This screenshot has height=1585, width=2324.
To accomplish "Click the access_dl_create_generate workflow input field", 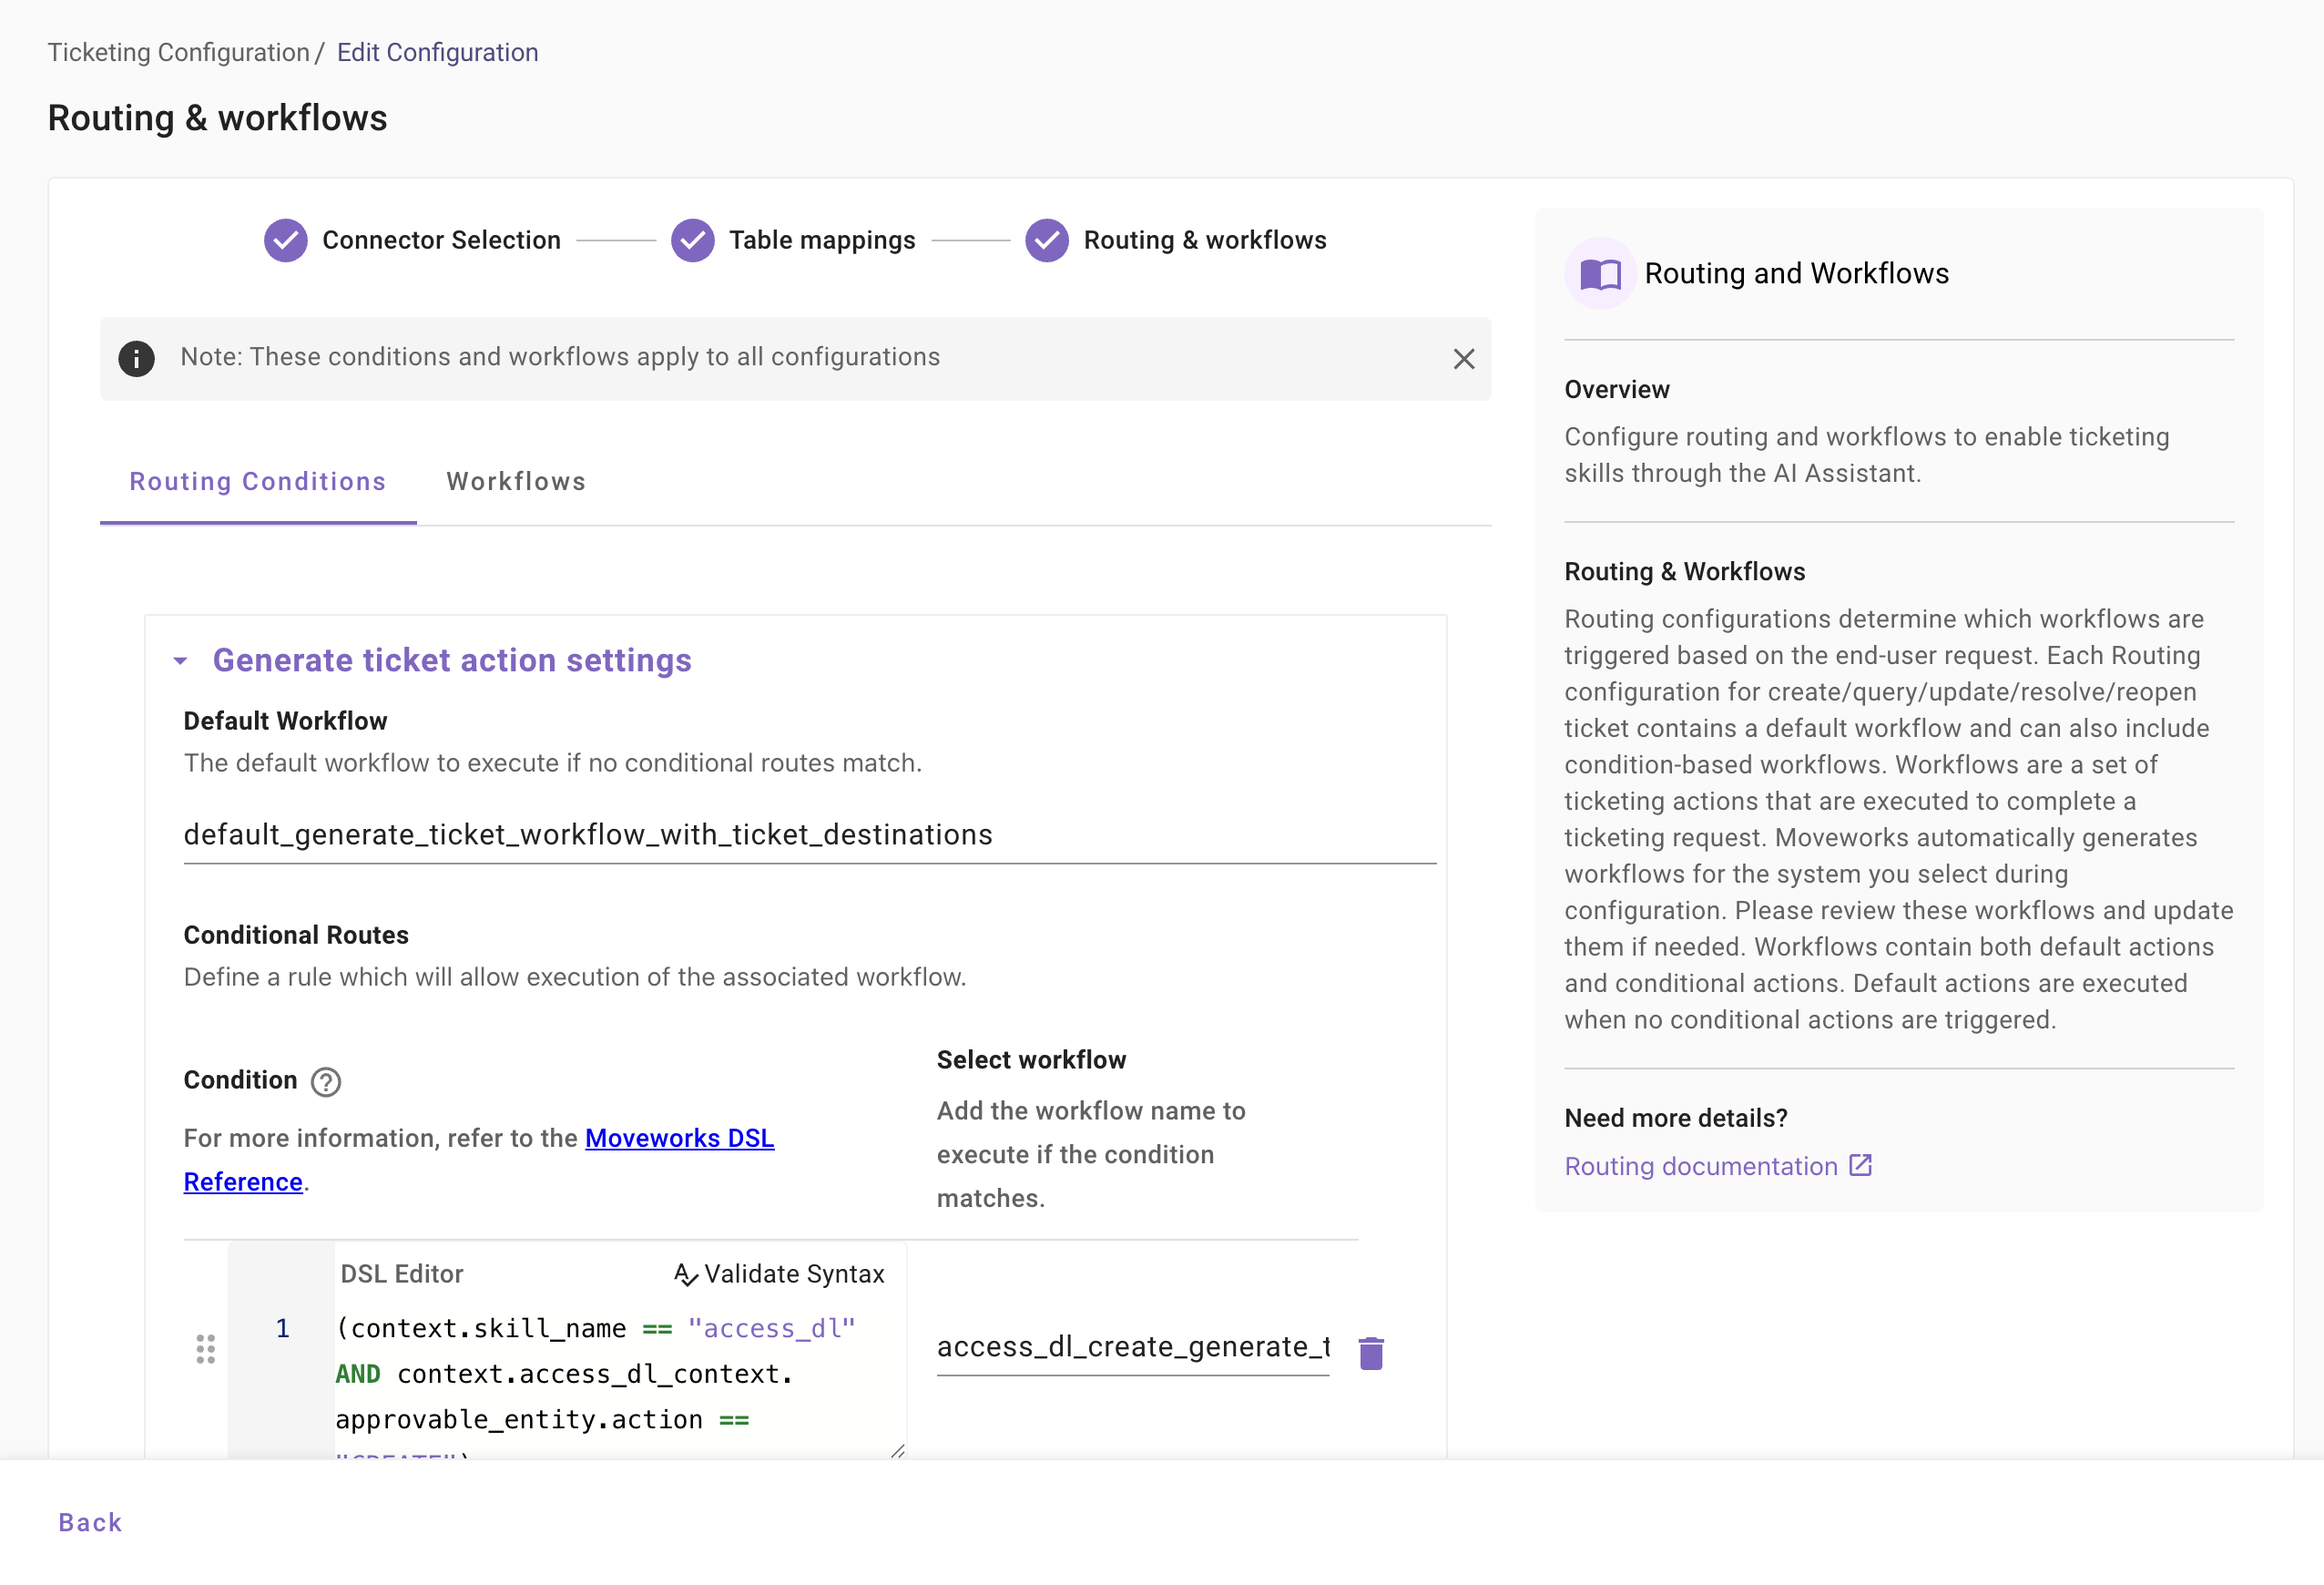I will [x=1132, y=1347].
